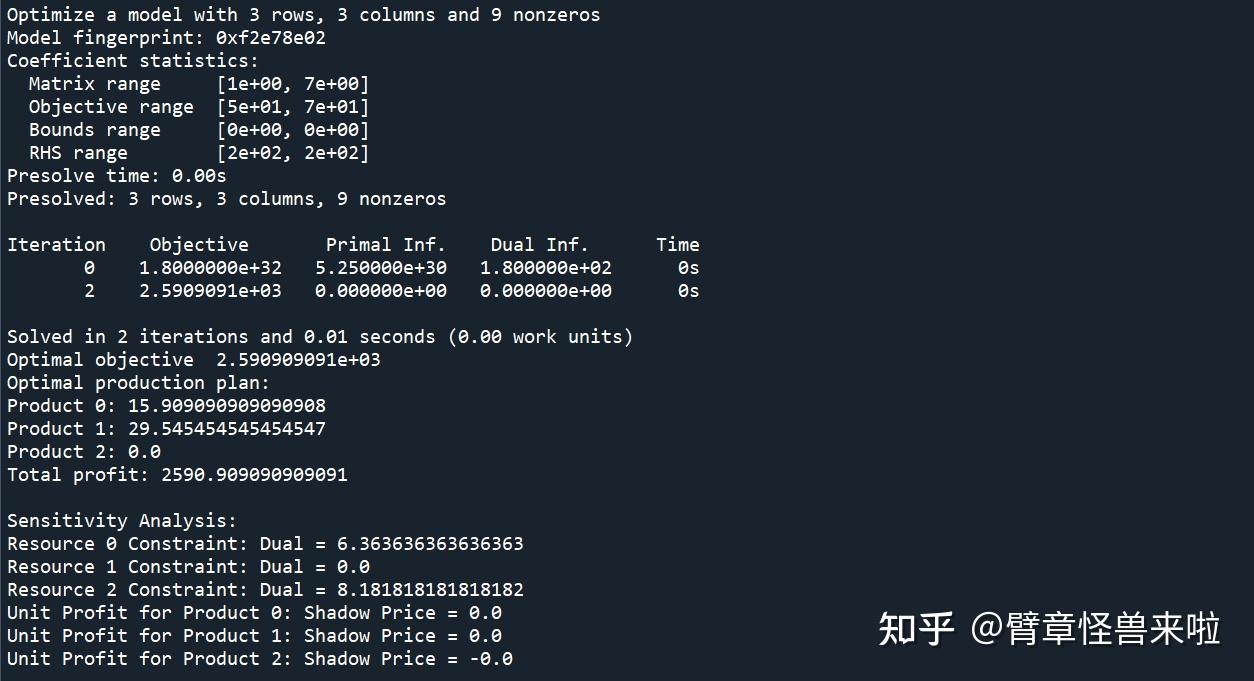Click the iteration 2 objective value
Screen dimensions: 1254x681
coord(210,291)
